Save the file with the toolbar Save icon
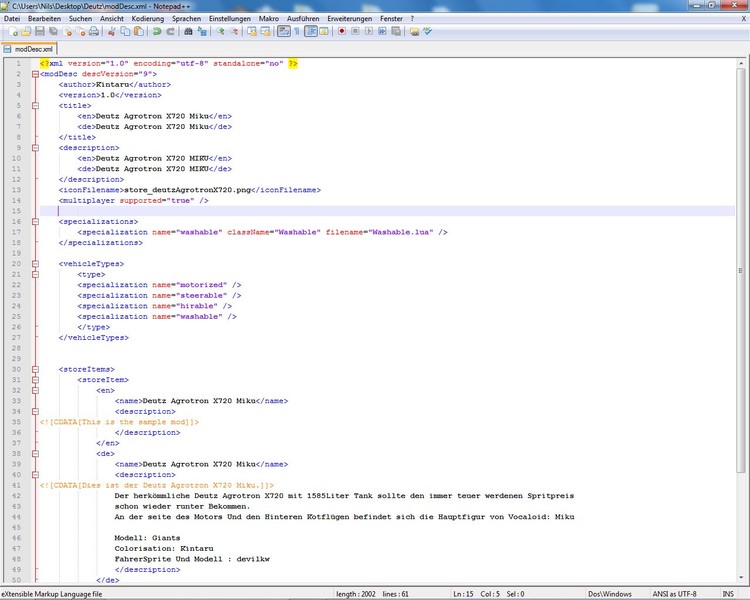Image resolution: width=750 pixels, height=600 pixels. click(x=40, y=32)
